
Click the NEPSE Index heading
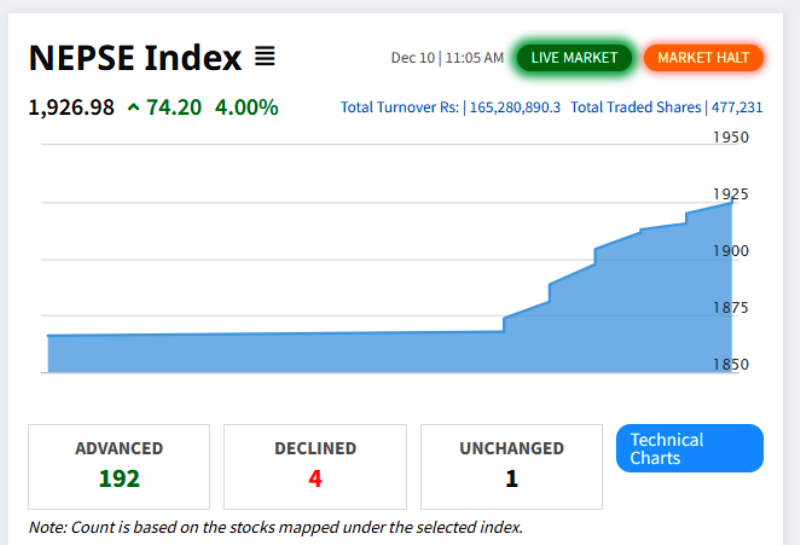pos(135,57)
